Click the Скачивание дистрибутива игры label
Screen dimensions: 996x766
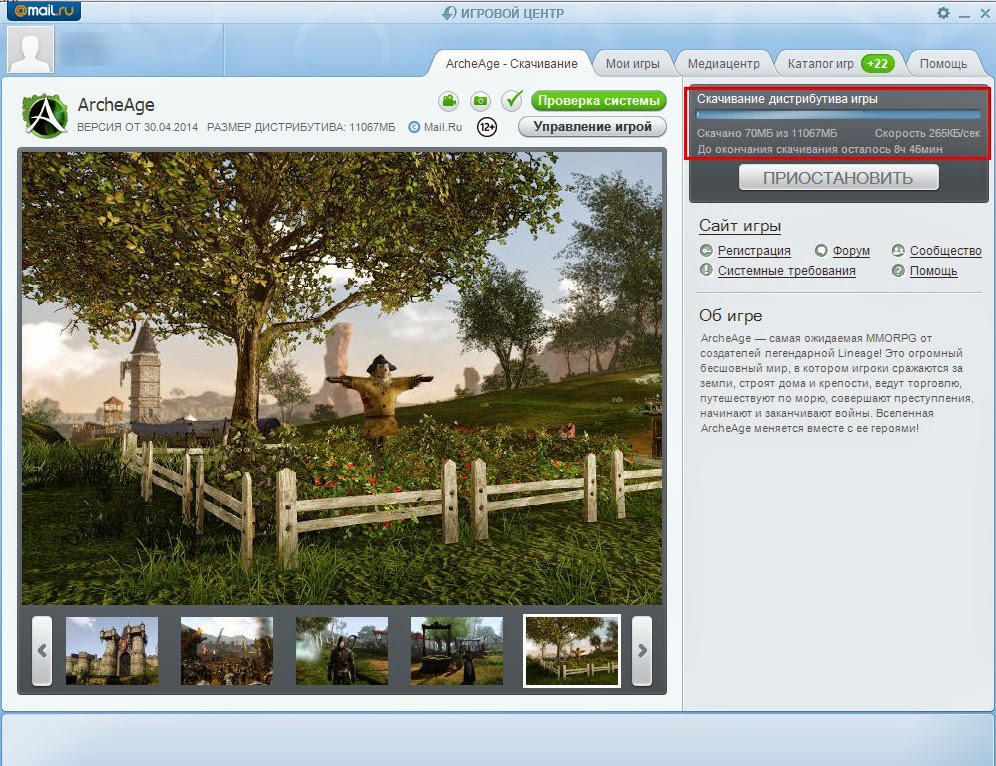pos(787,99)
